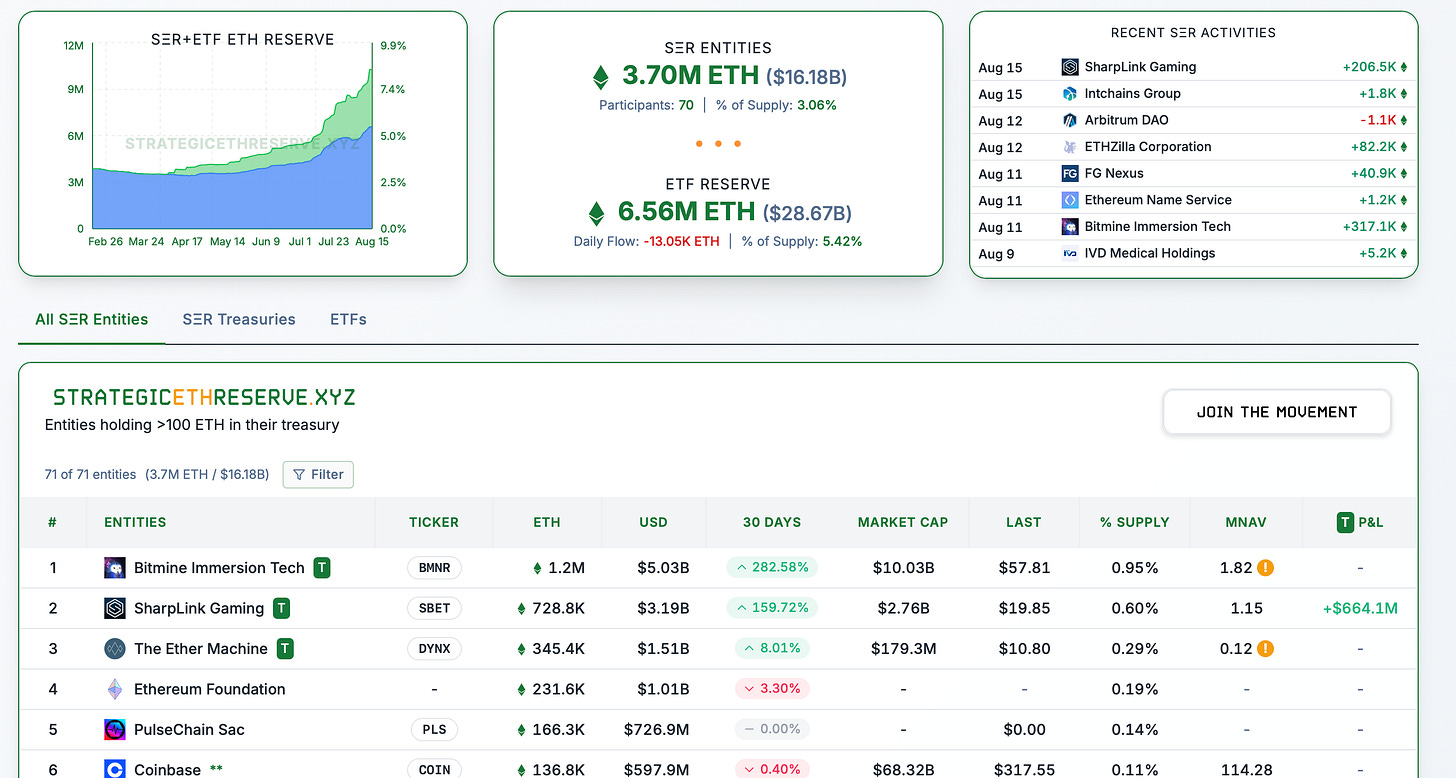Open the ETFs tab
The image size is (1456, 778).
[x=348, y=320]
